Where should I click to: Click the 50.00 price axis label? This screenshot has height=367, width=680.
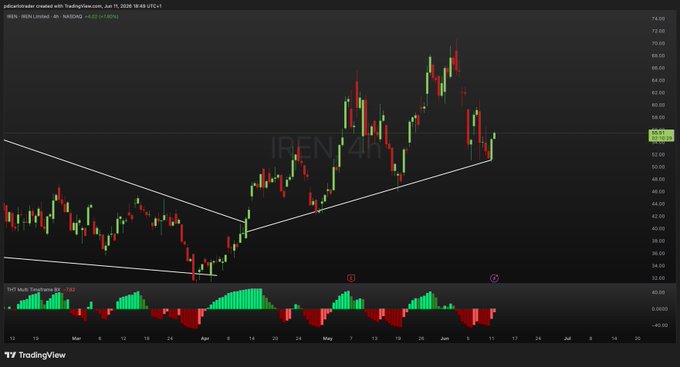pos(658,167)
